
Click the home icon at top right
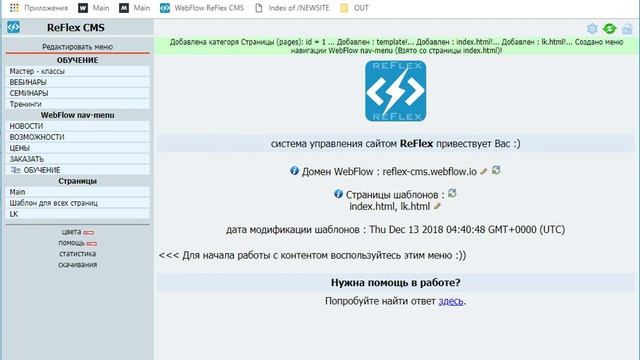pos(627,28)
